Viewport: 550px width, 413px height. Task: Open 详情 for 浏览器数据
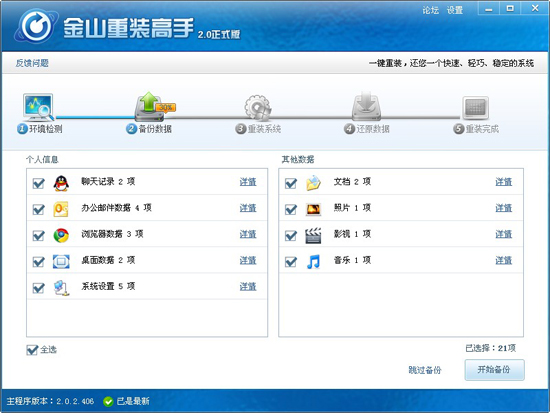point(248,234)
